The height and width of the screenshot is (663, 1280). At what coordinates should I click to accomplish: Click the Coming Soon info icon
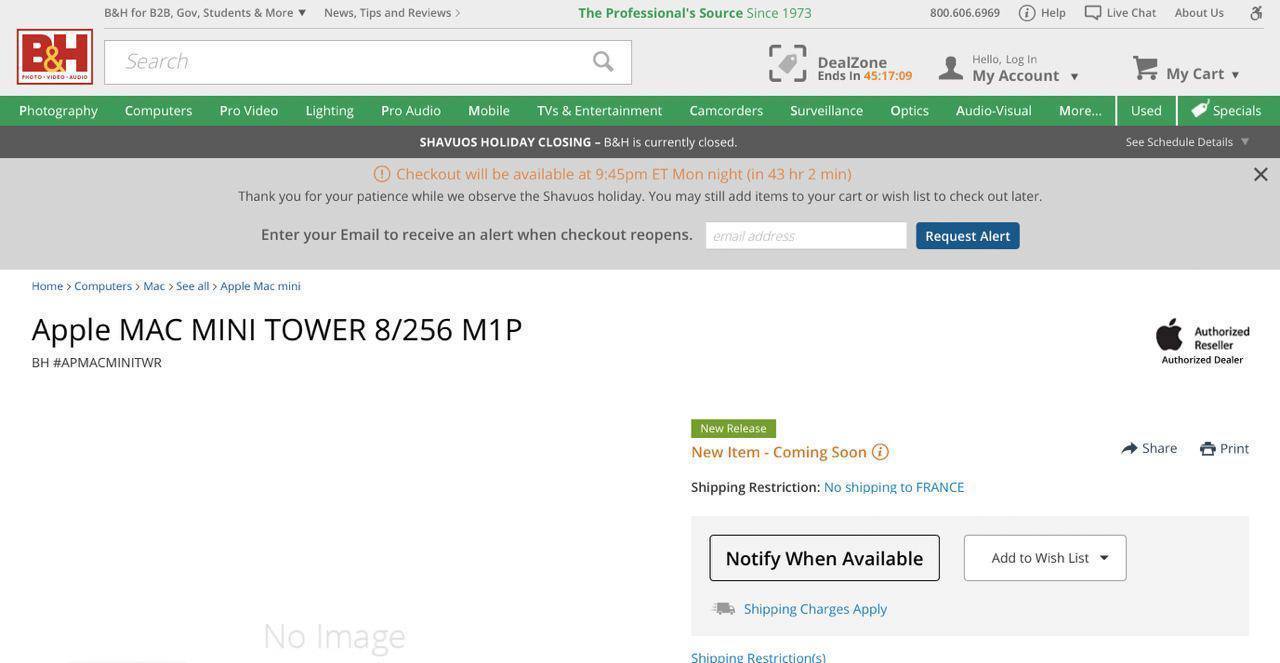tap(880, 452)
